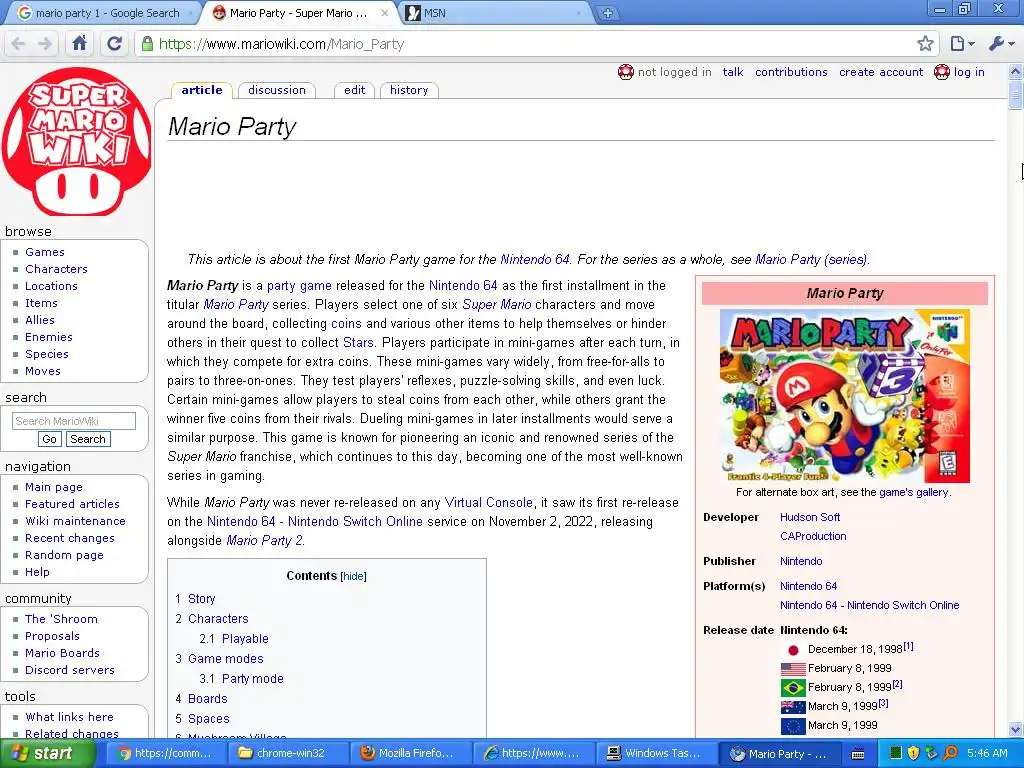This screenshot has width=1024, height=768.
Task: Open the game's gallery link
Action: (x=914, y=492)
